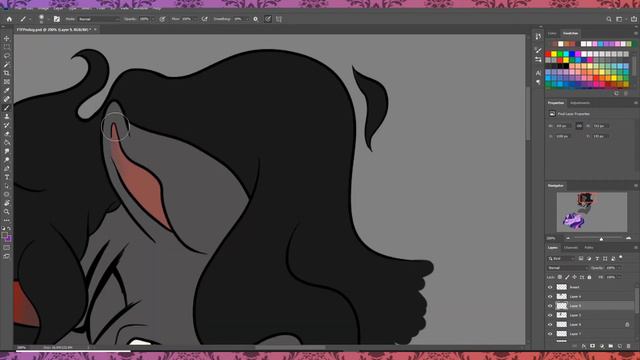Open the layer Opacity dropdown in the Layers panel
The height and width of the screenshot is (360, 640).
[x=619, y=268]
